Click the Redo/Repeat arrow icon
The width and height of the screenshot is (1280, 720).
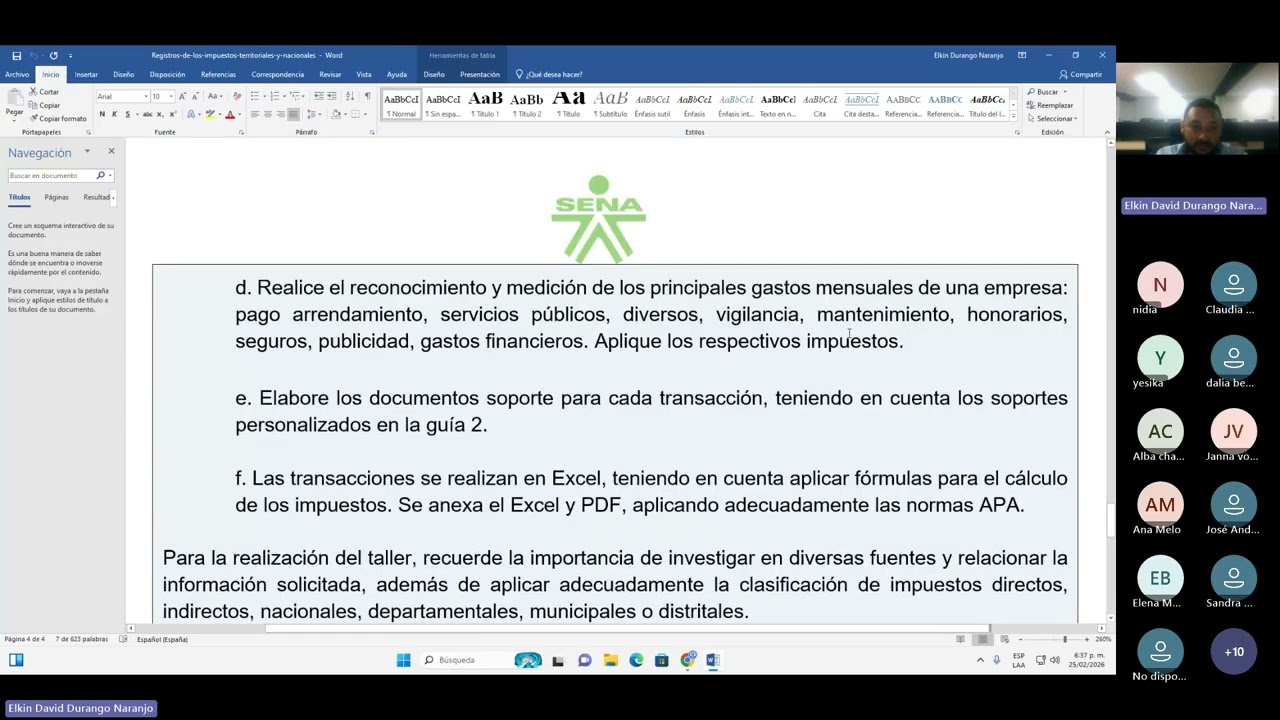[x=53, y=55]
